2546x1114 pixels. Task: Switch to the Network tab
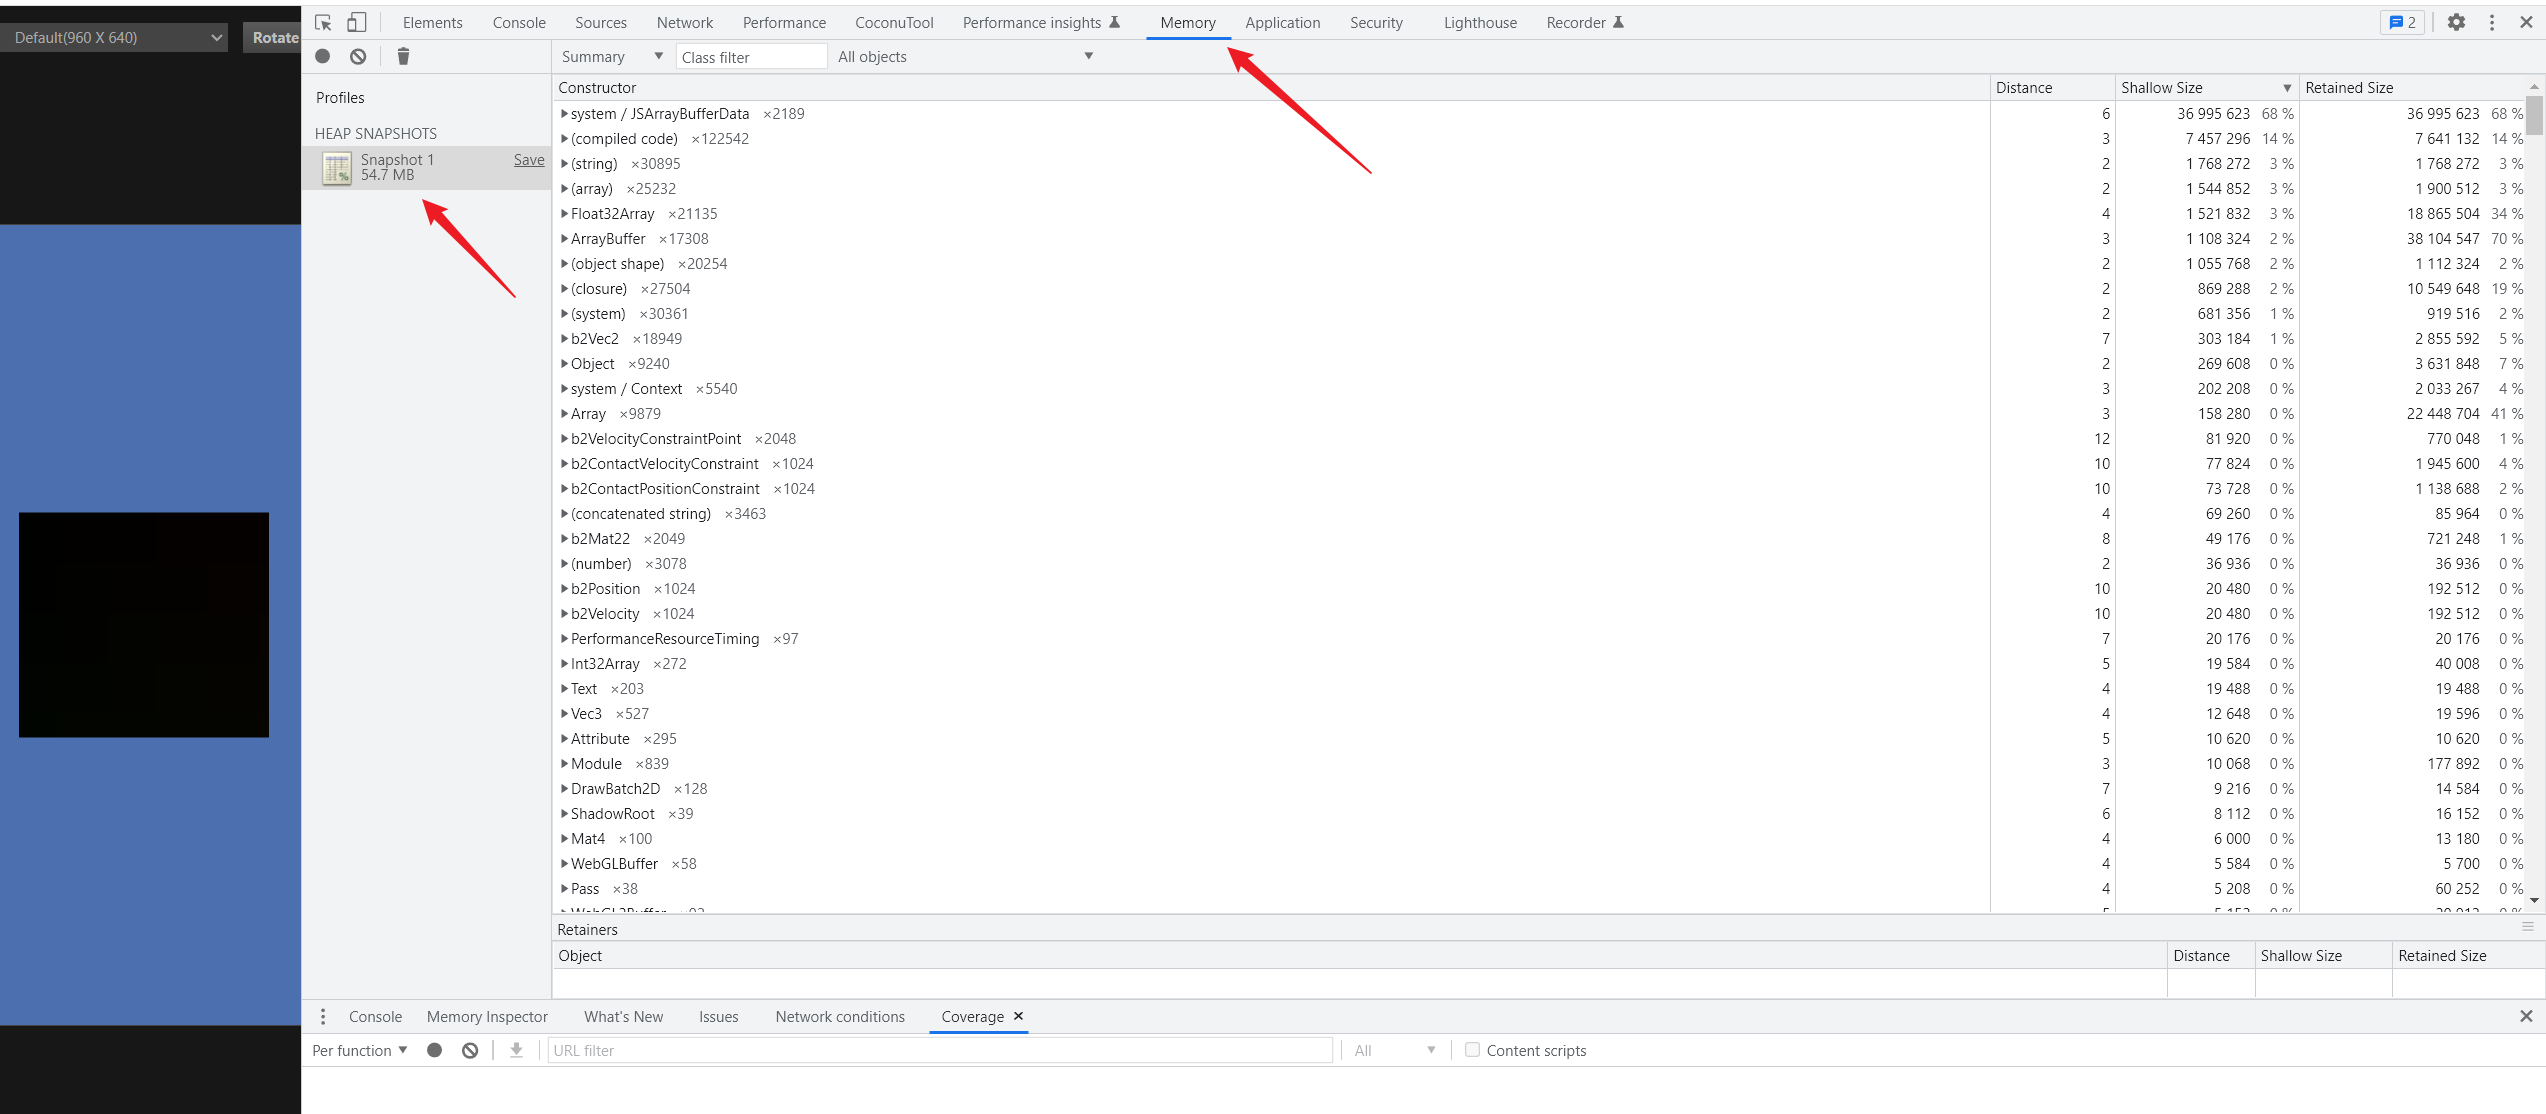click(x=684, y=22)
